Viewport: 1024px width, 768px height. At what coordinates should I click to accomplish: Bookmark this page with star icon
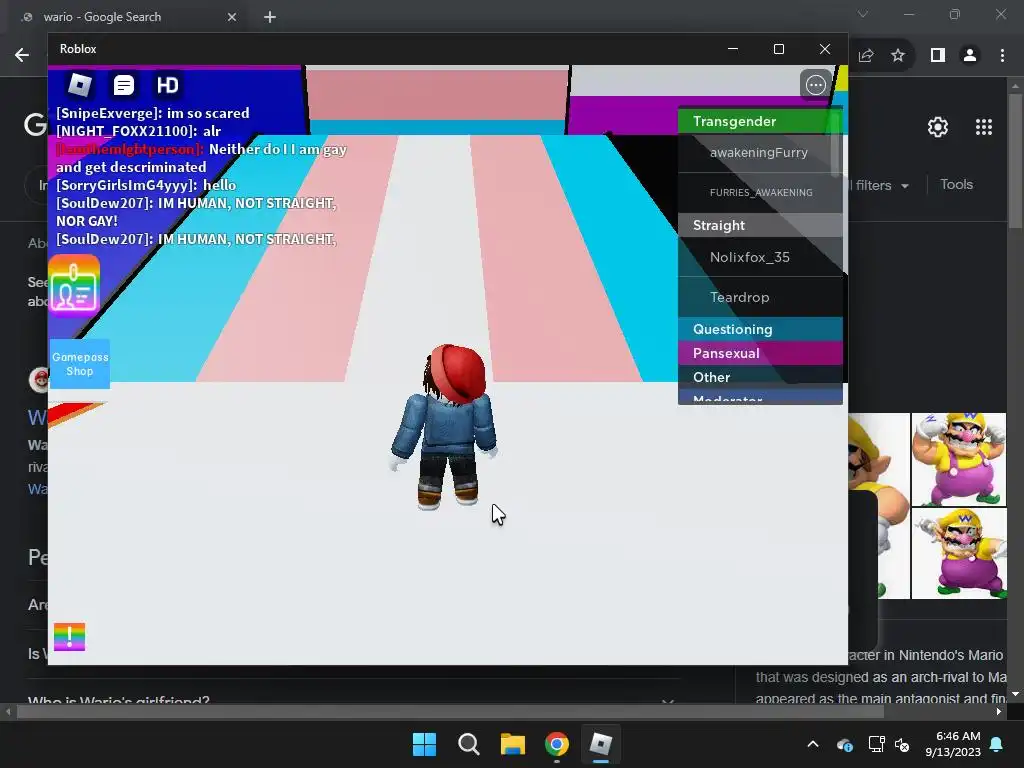(898, 56)
